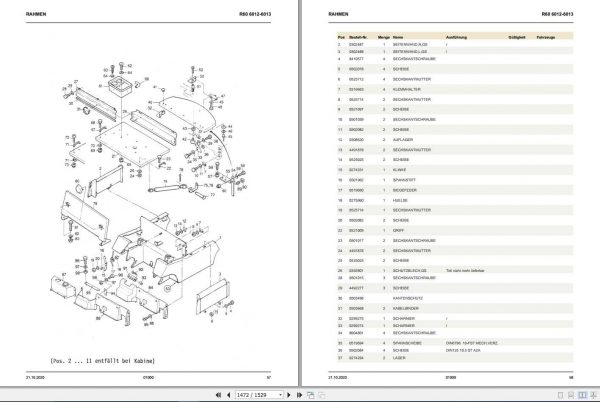The image size is (600, 402).
Task: Click the RAHMEN heading on left page
Action: click(x=36, y=14)
